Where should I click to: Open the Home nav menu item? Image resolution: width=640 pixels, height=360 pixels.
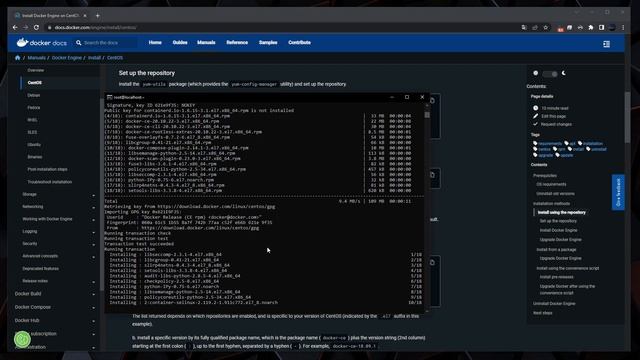coord(155,42)
